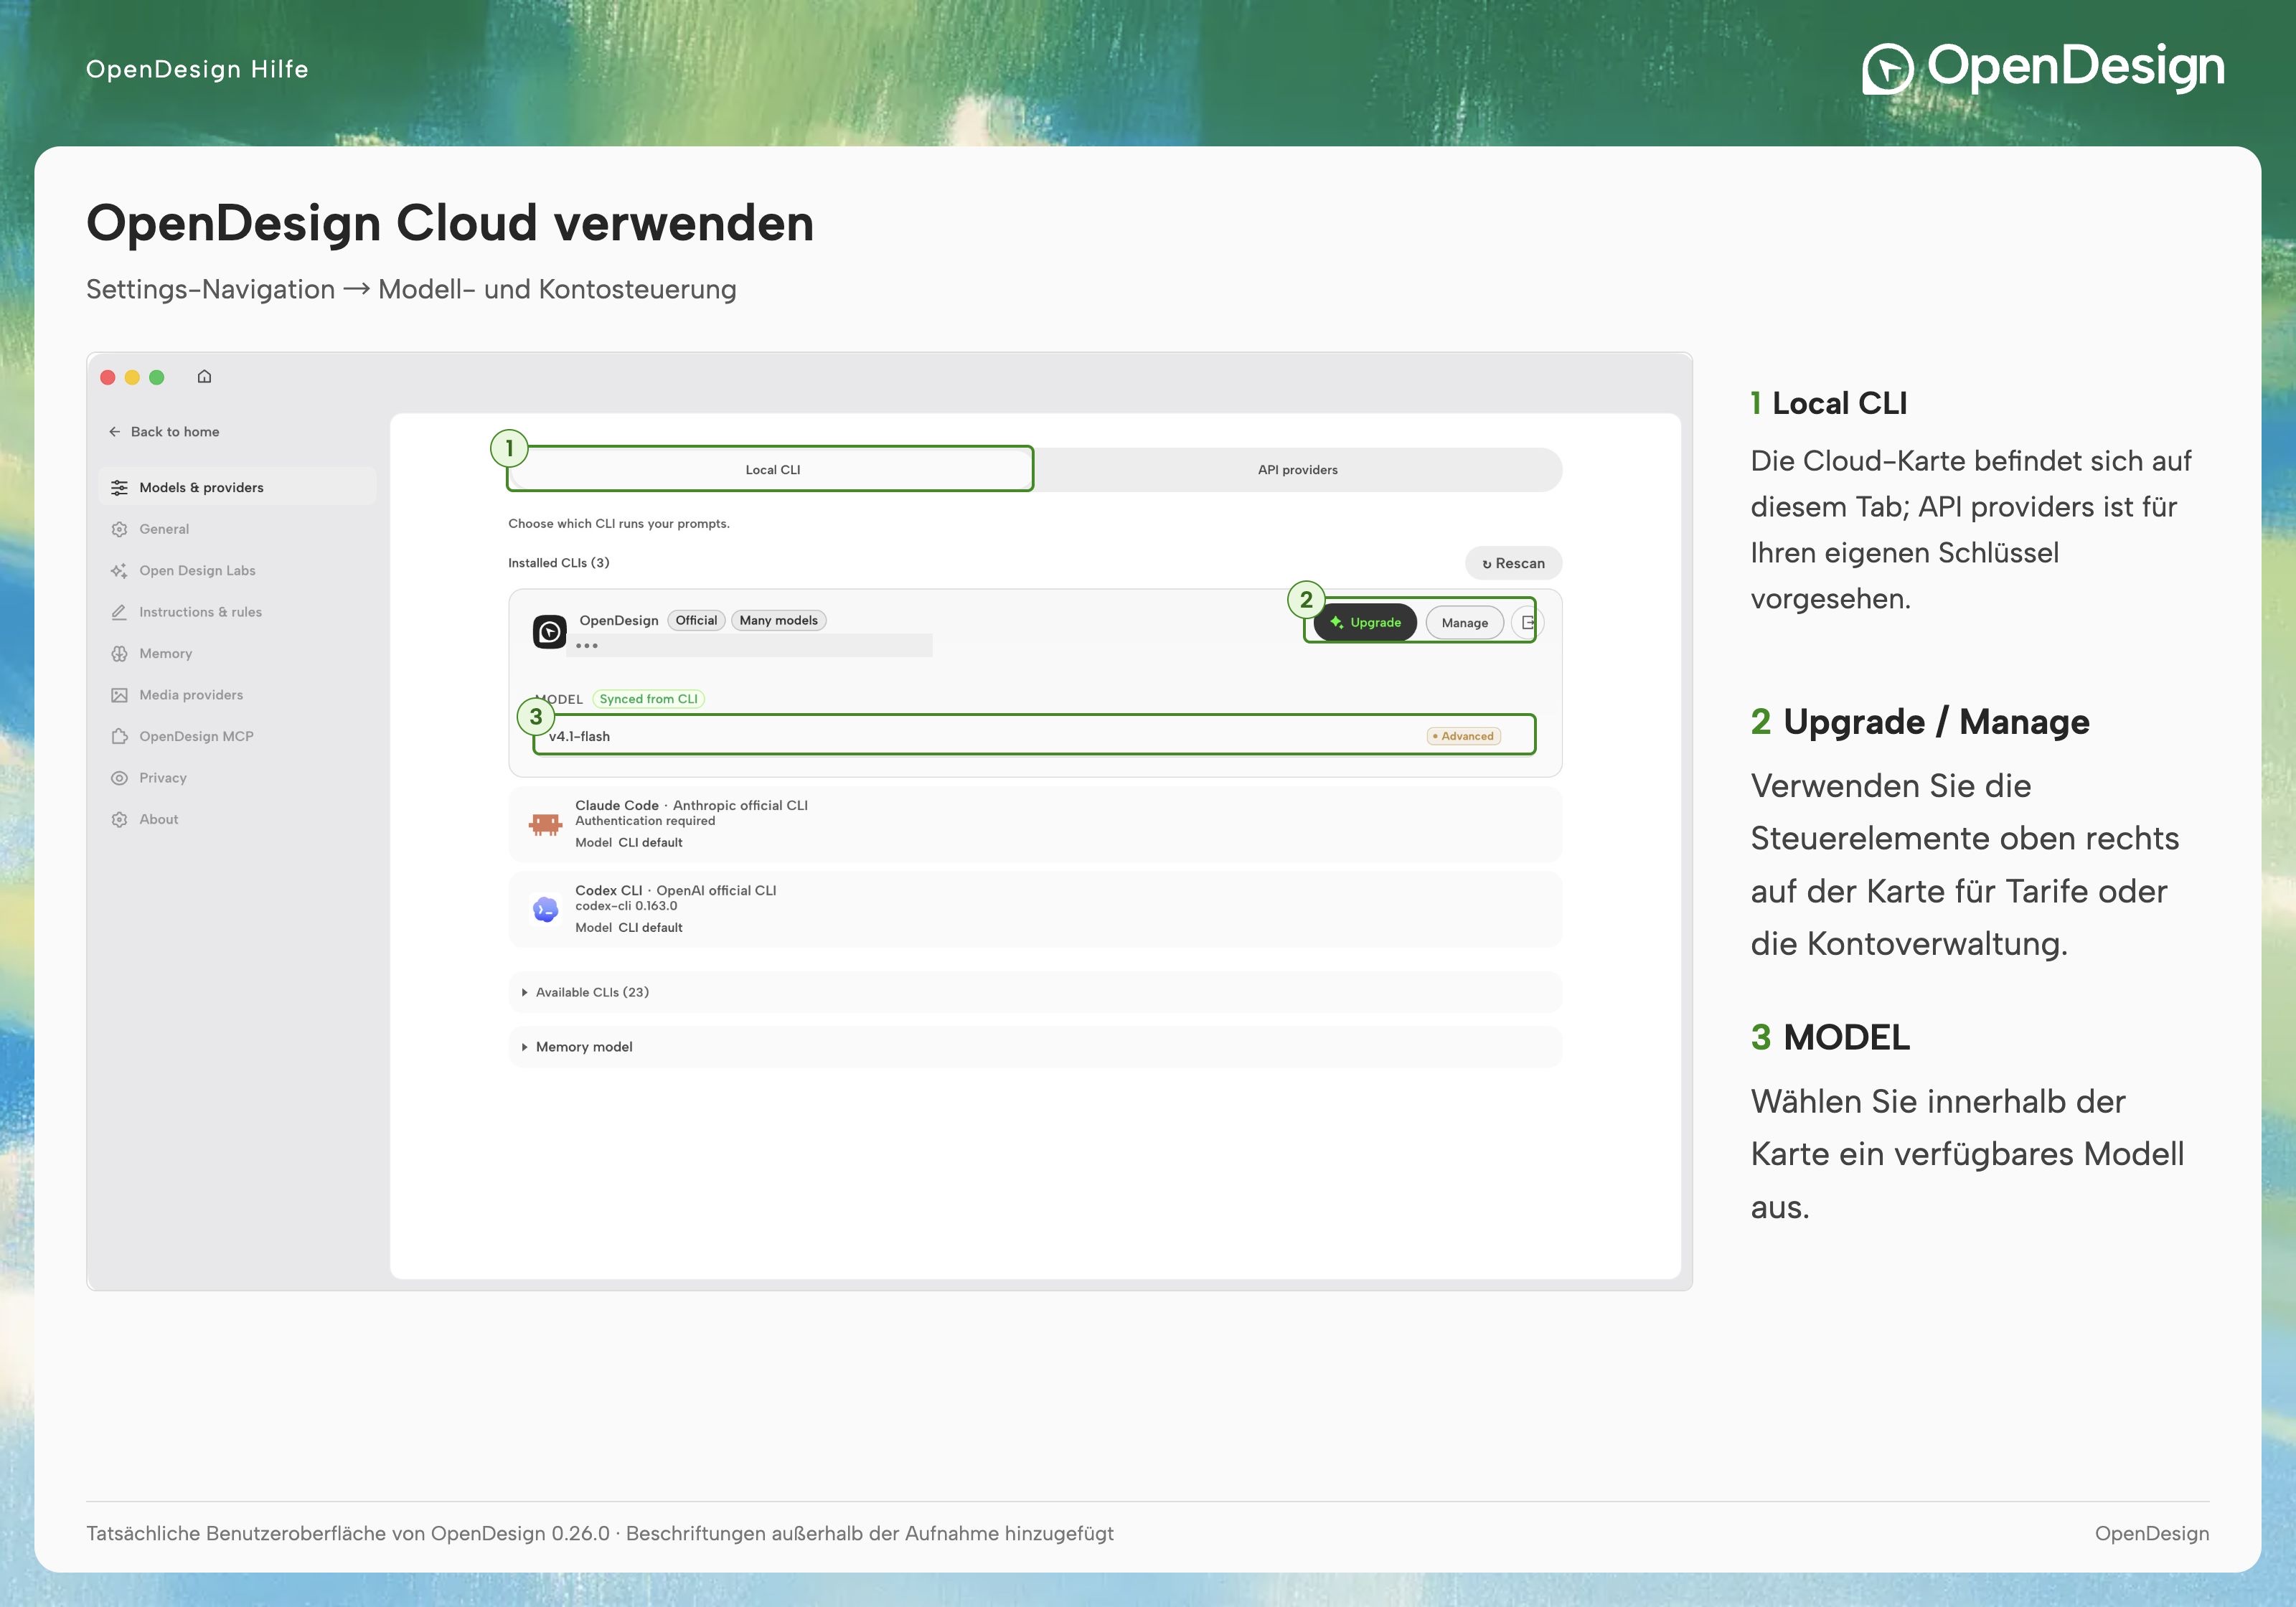Viewport: 2296px width, 1607px height.
Task: Open Models & providers settings section
Action: pyautogui.click(x=238, y=487)
